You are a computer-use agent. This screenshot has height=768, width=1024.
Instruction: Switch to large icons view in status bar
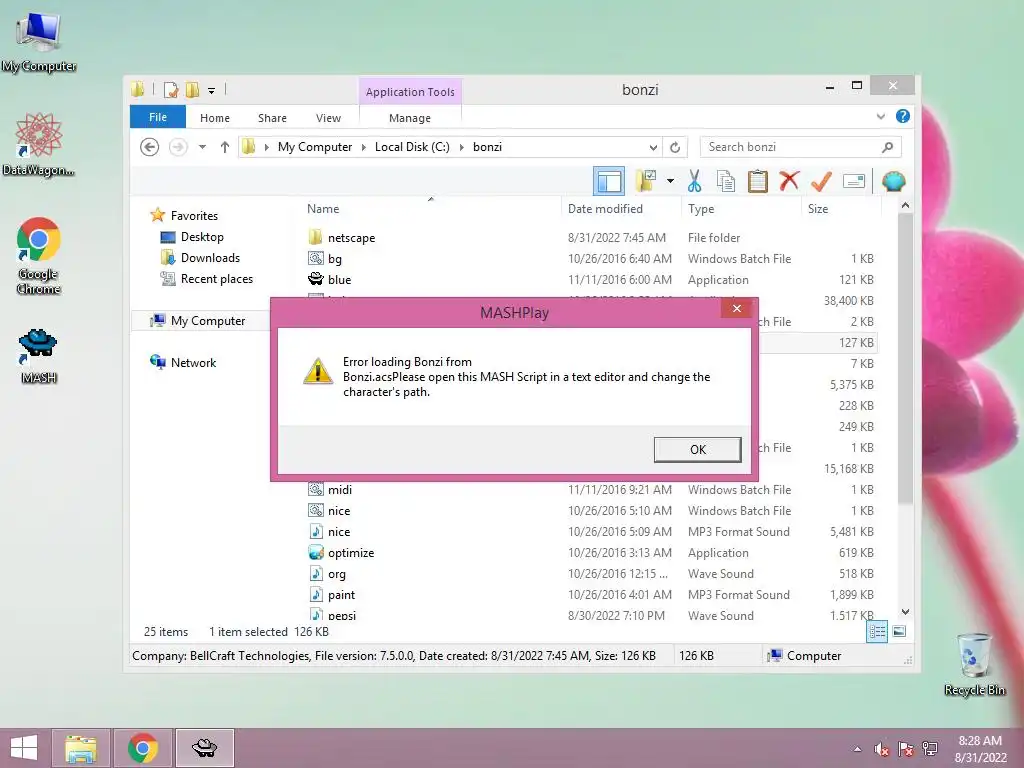tap(899, 632)
